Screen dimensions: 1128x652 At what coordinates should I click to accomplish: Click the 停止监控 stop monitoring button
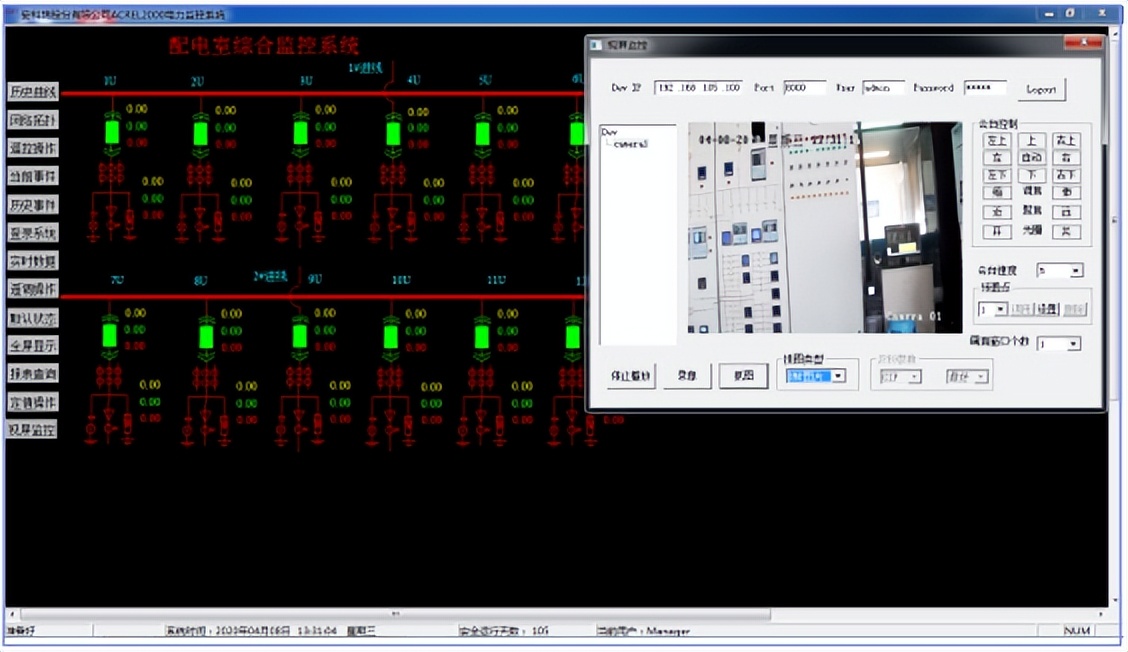pos(631,377)
